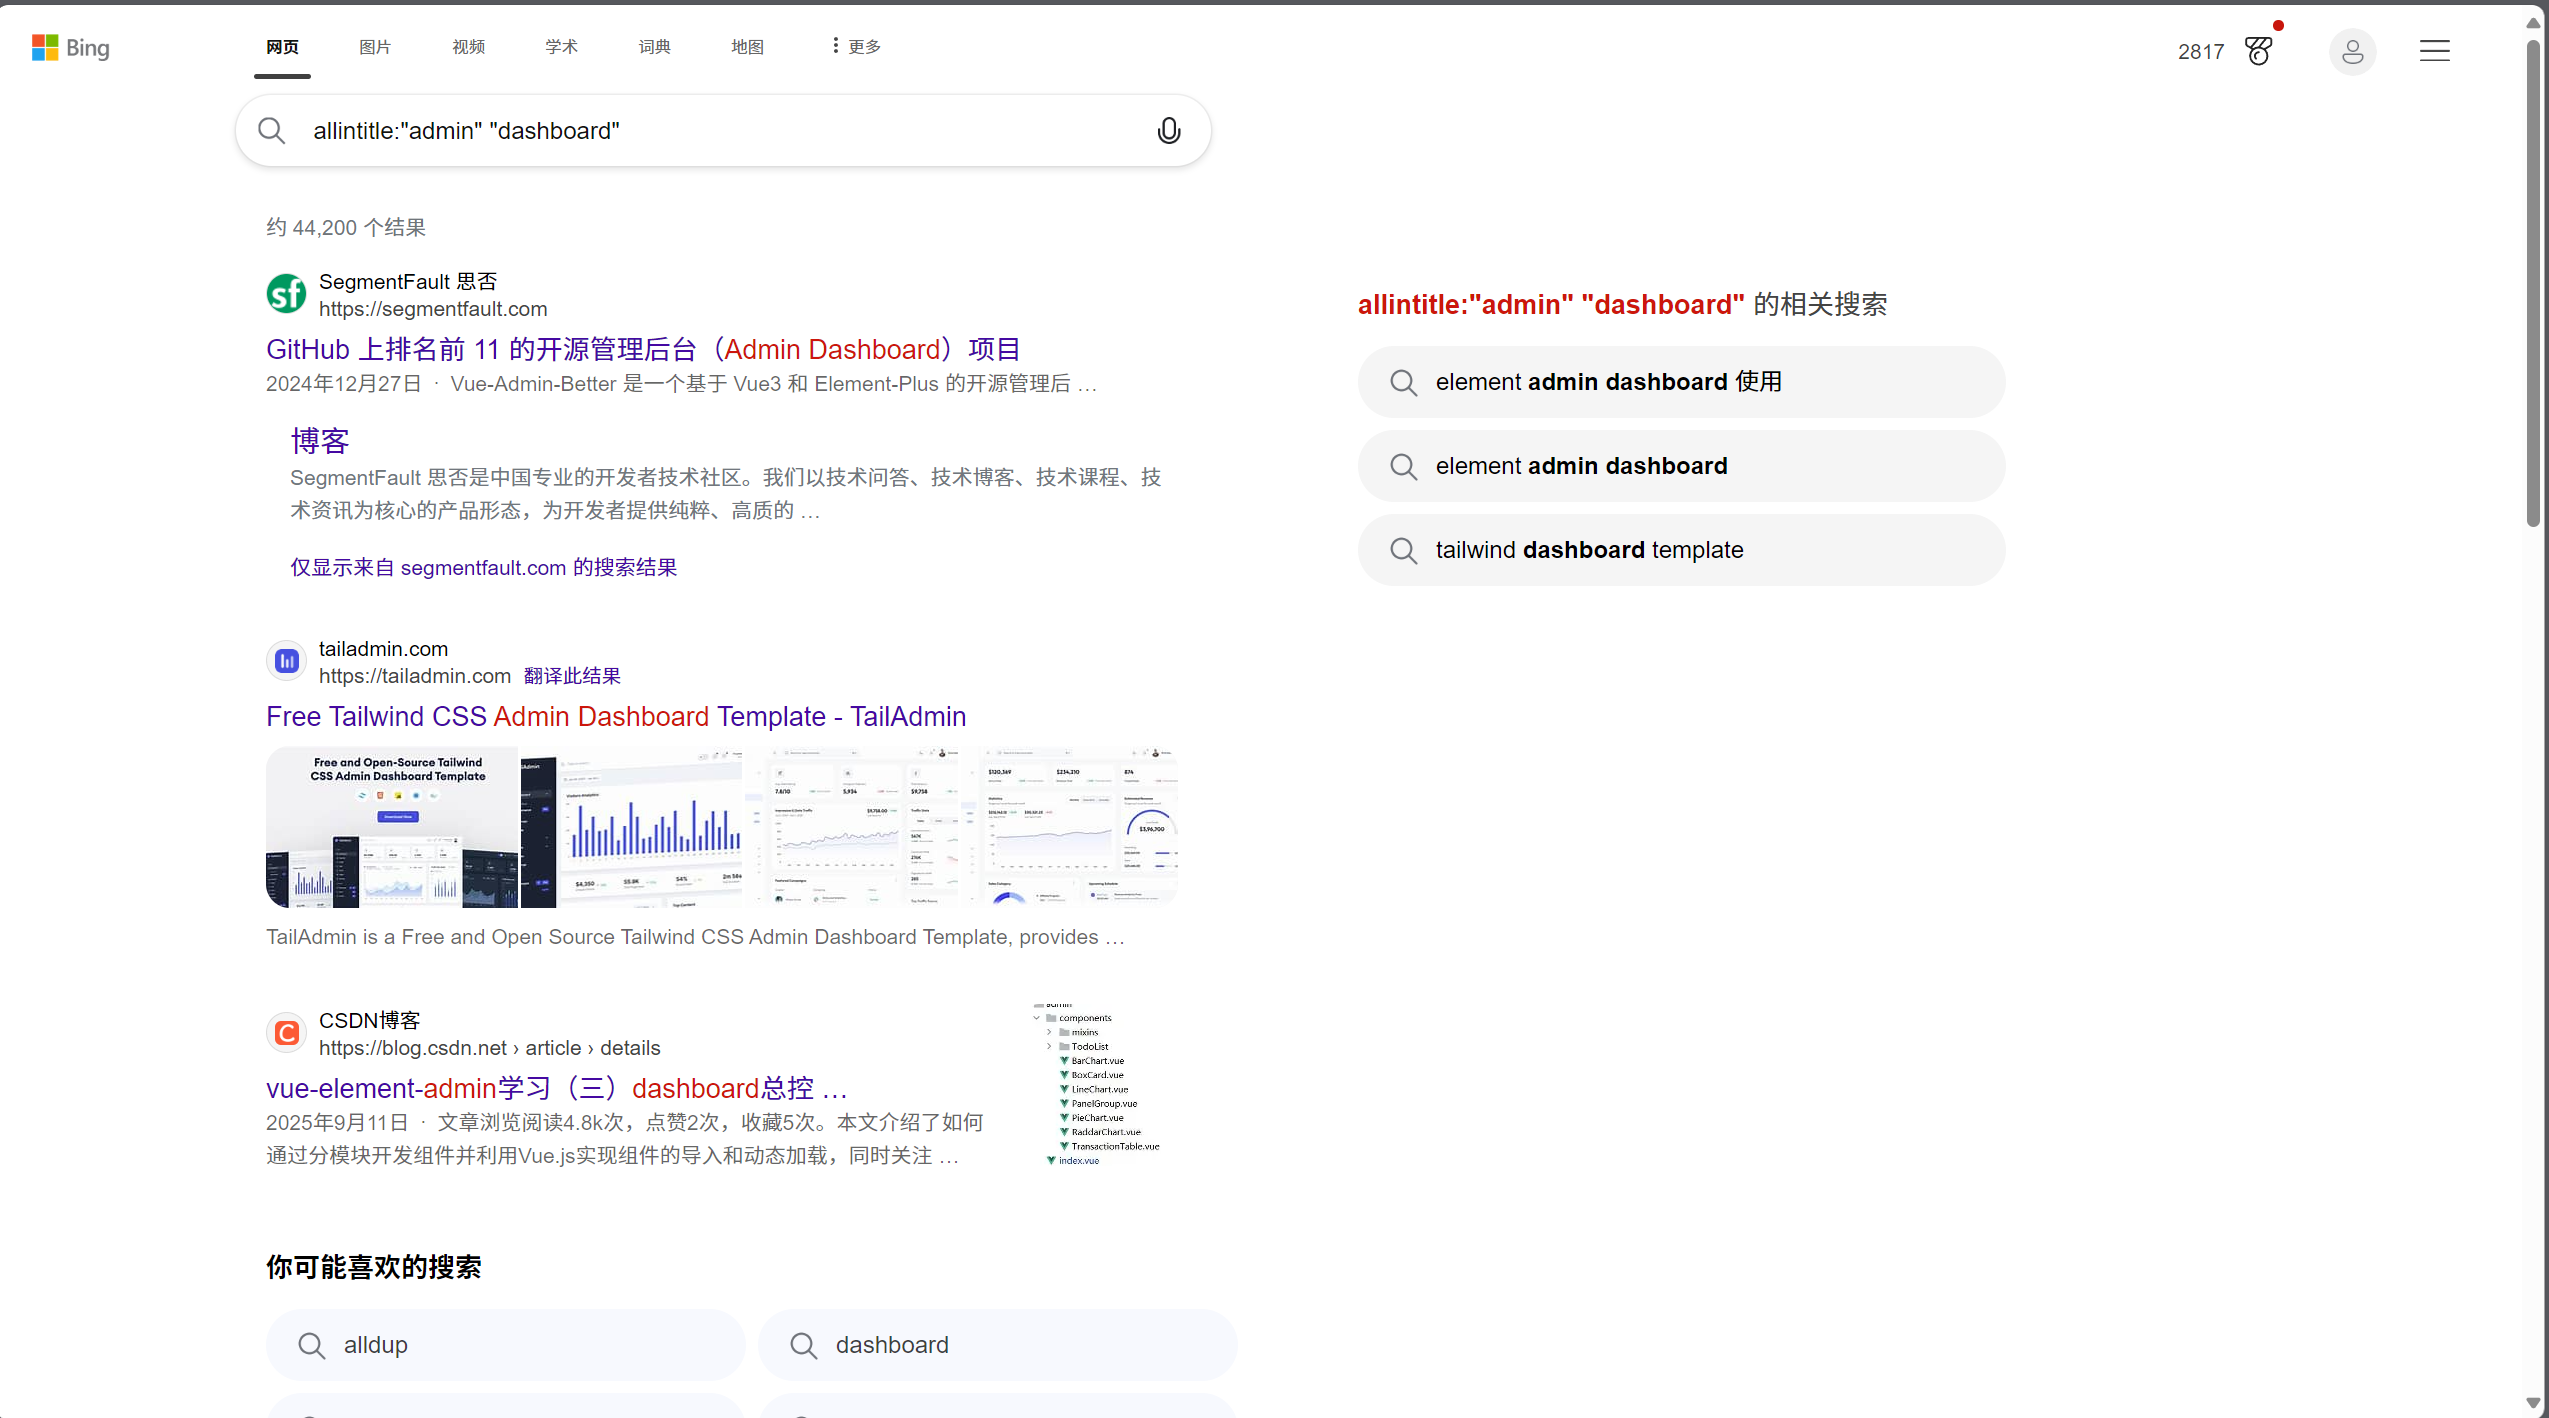Screen dimensions: 2549x1418
Task: Click the CSDN博客 site favicon
Action: coord(286,1032)
